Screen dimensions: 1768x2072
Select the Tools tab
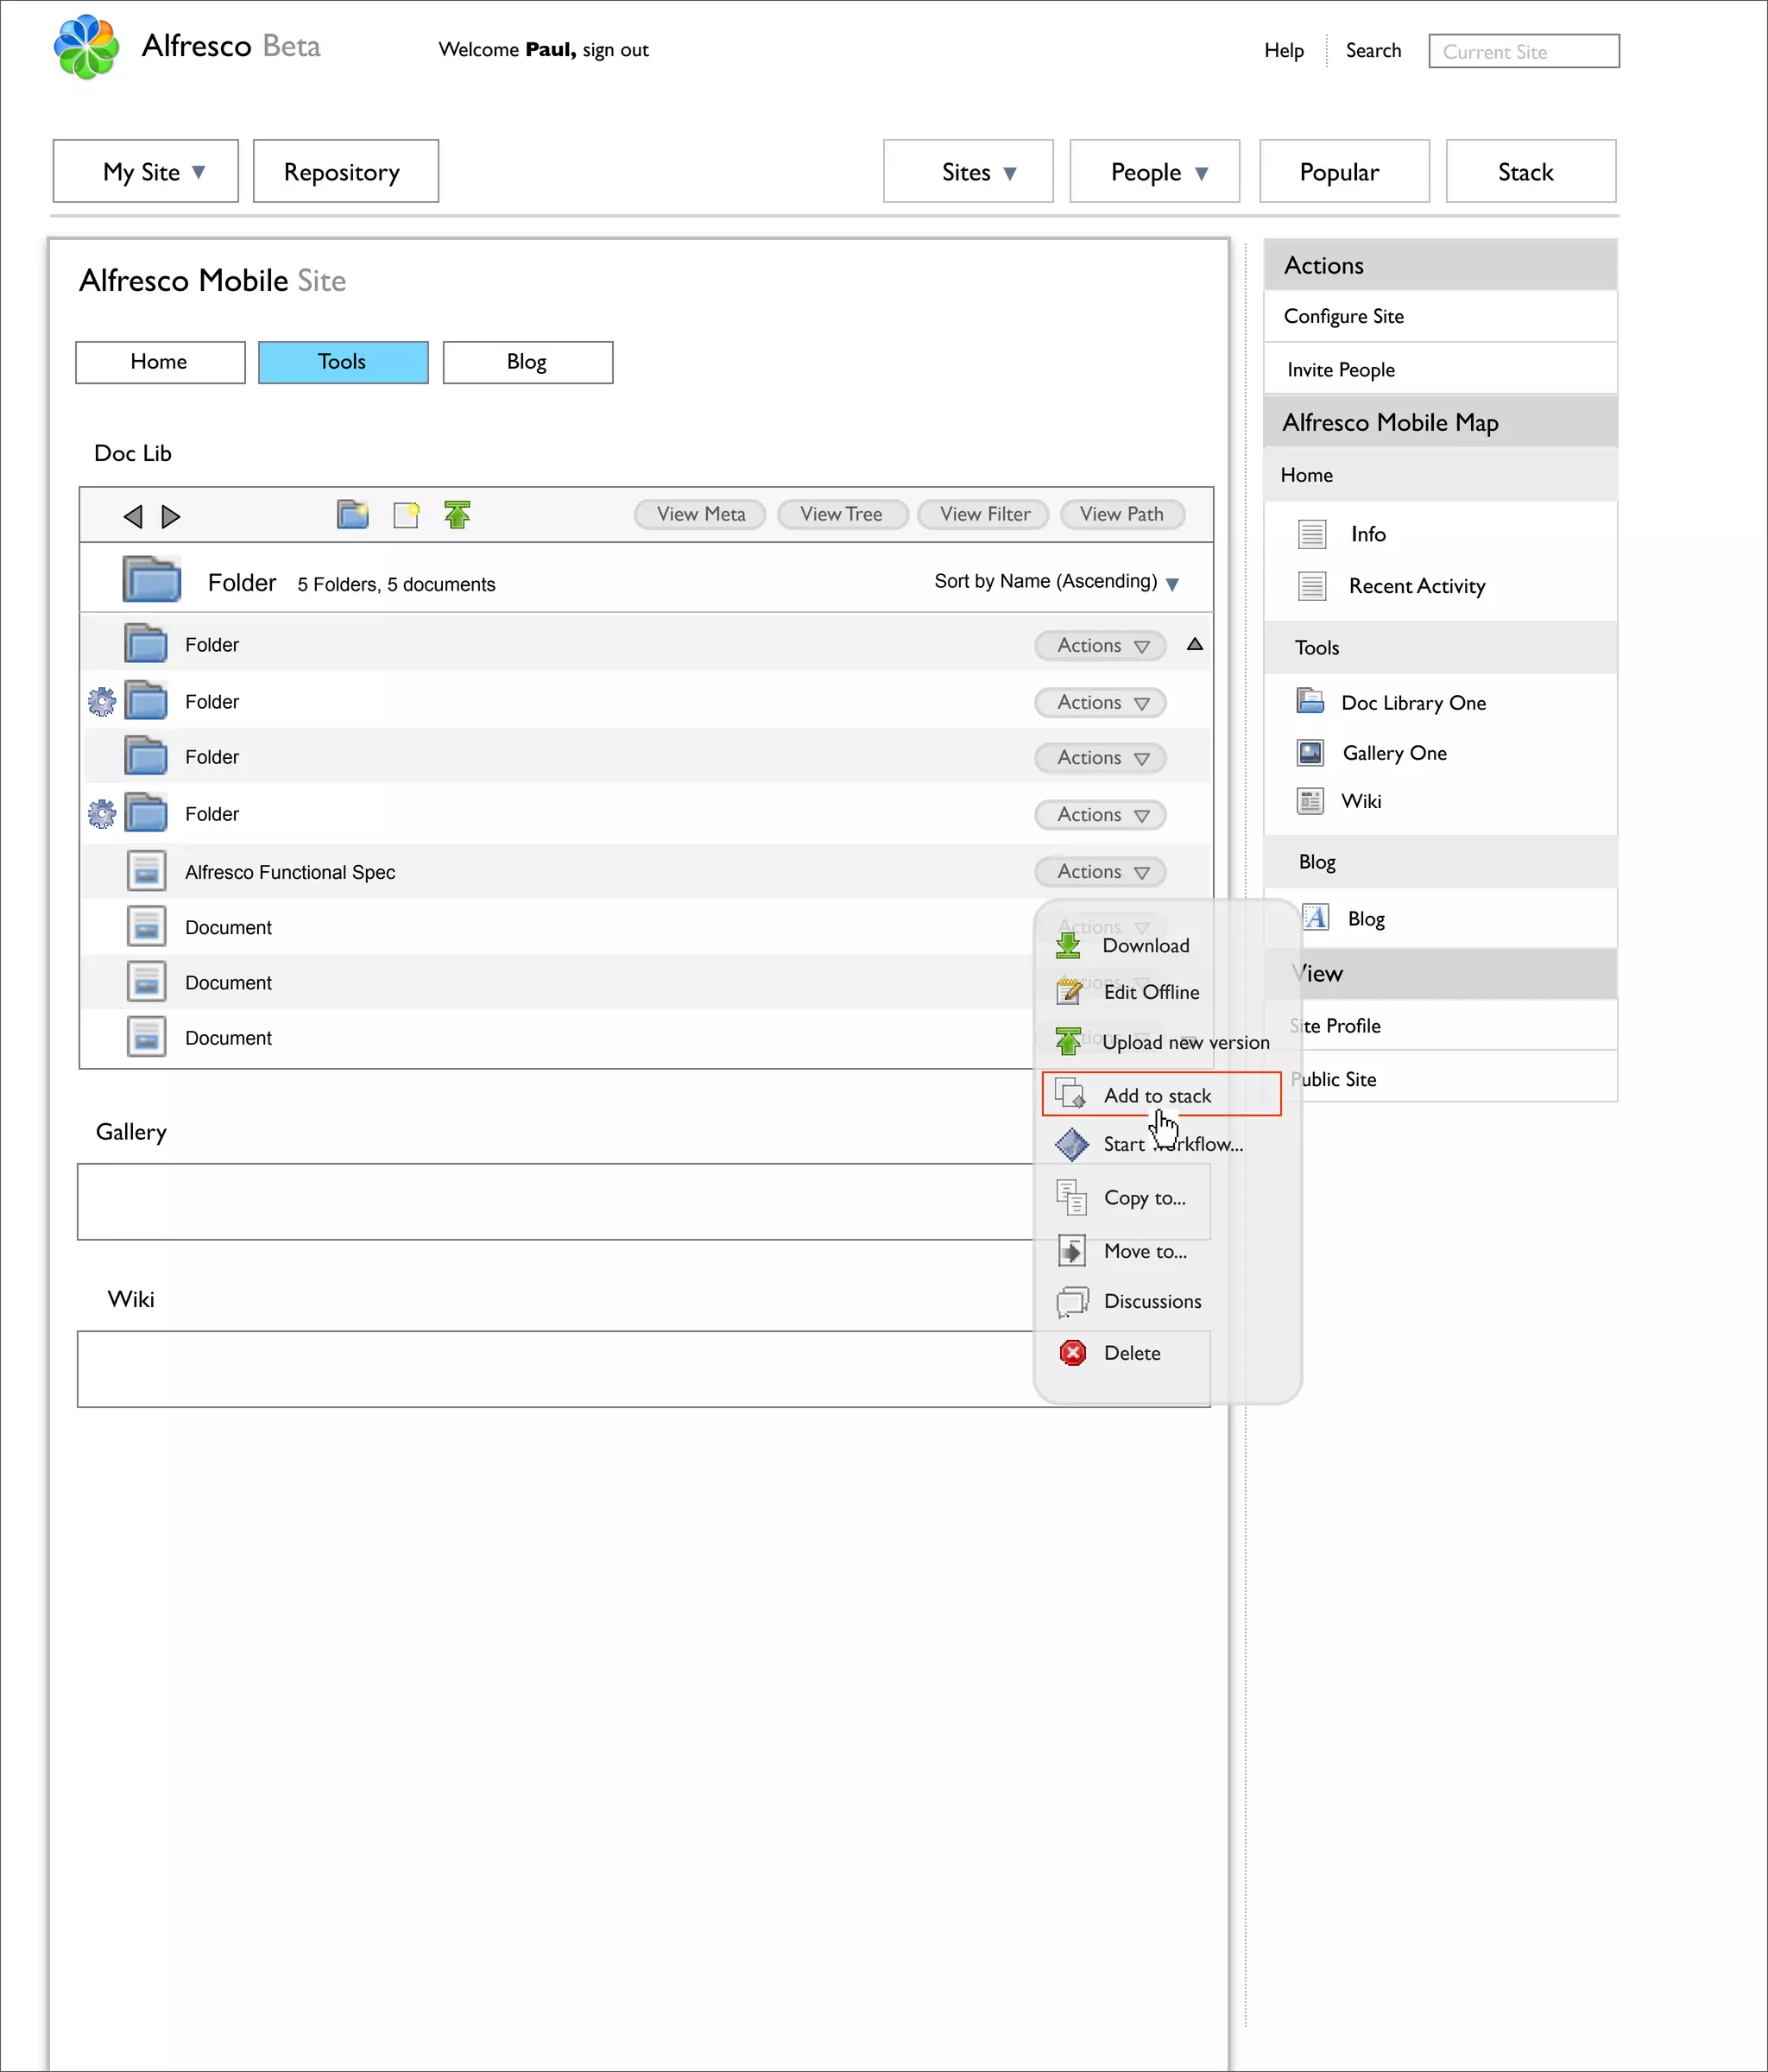[343, 362]
